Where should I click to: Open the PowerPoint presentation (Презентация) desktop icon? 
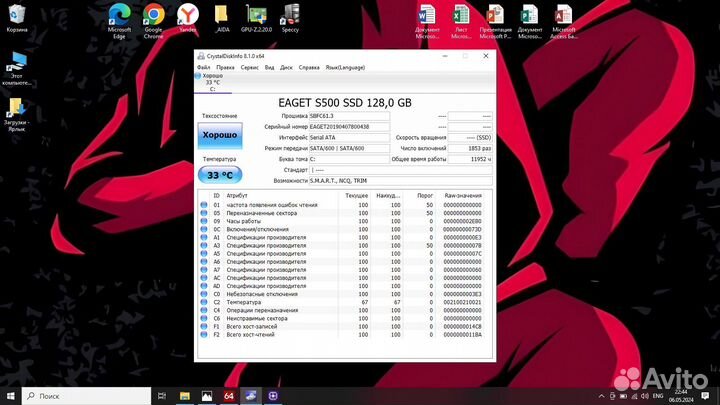point(495,21)
